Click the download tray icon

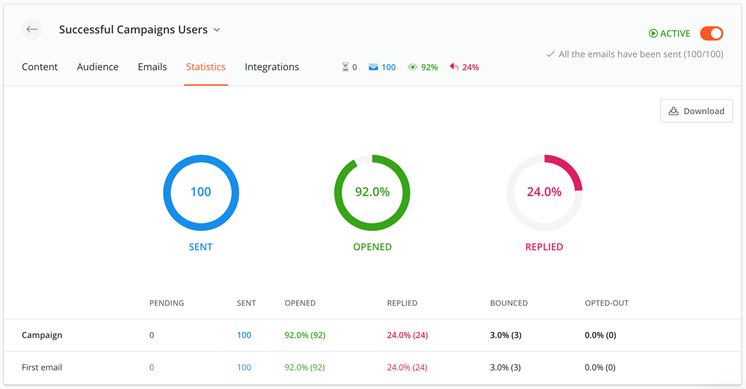click(673, 111)
